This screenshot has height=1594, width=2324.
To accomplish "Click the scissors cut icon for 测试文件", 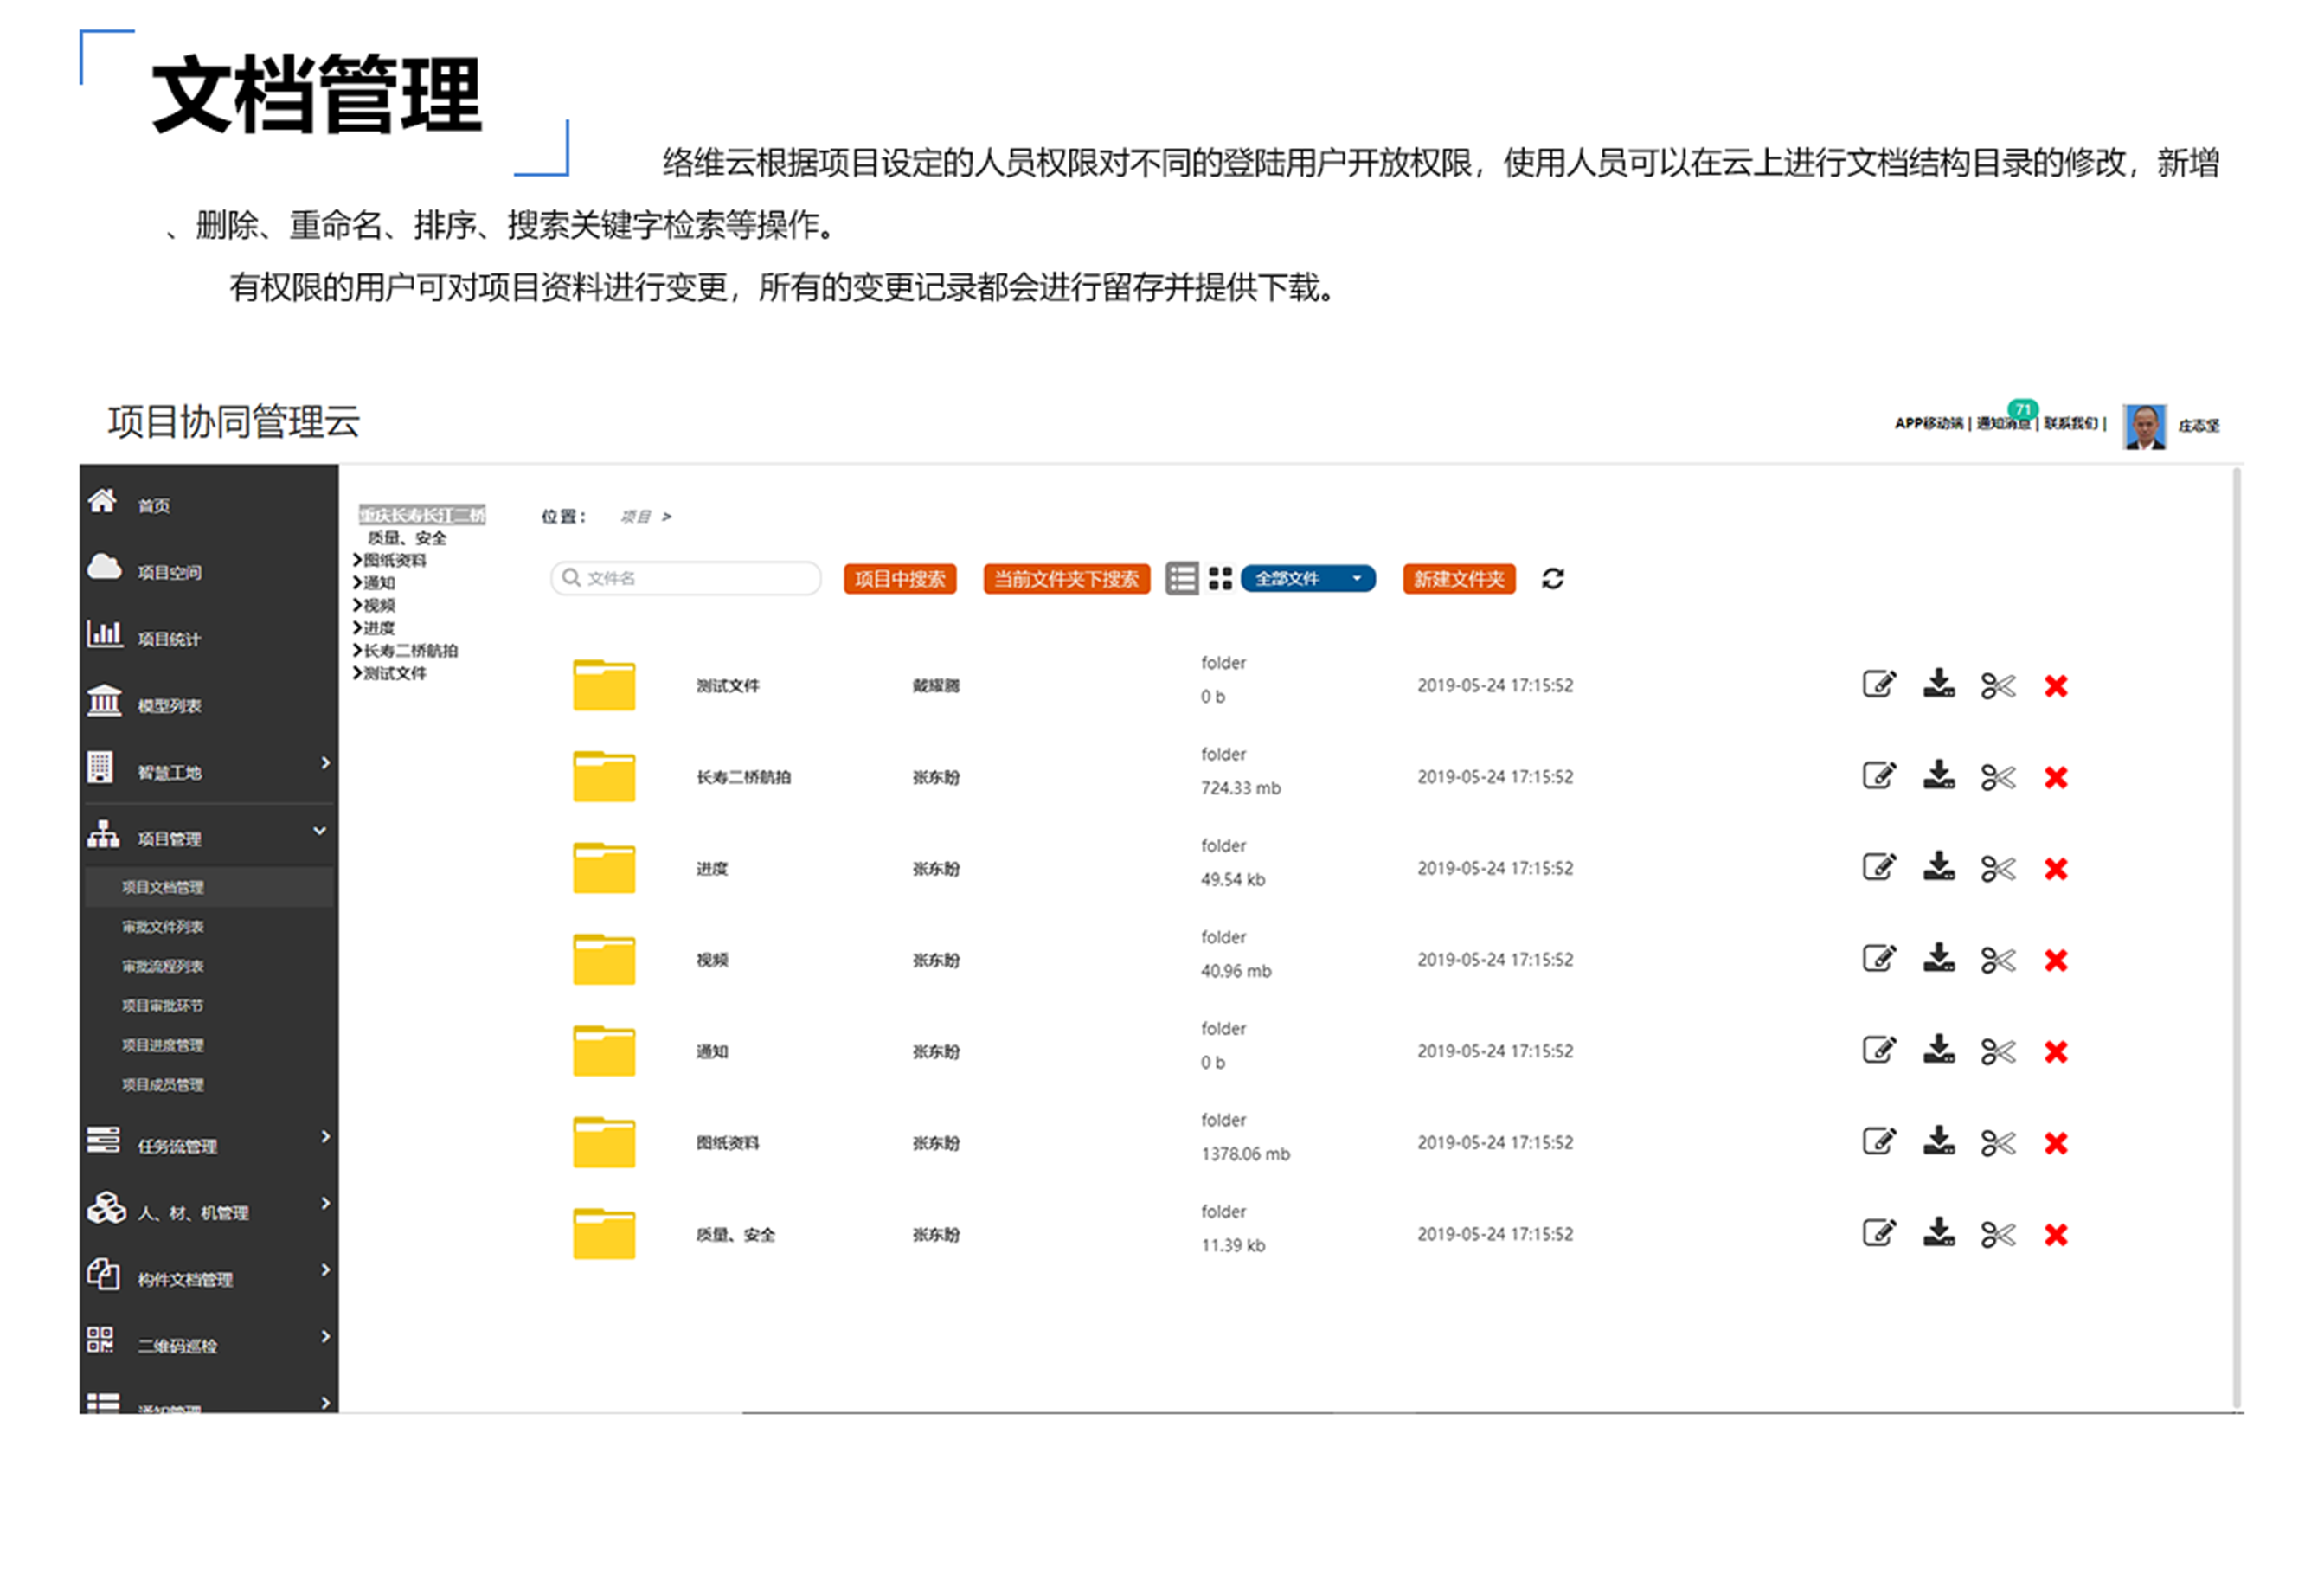I will point(1998,686).
